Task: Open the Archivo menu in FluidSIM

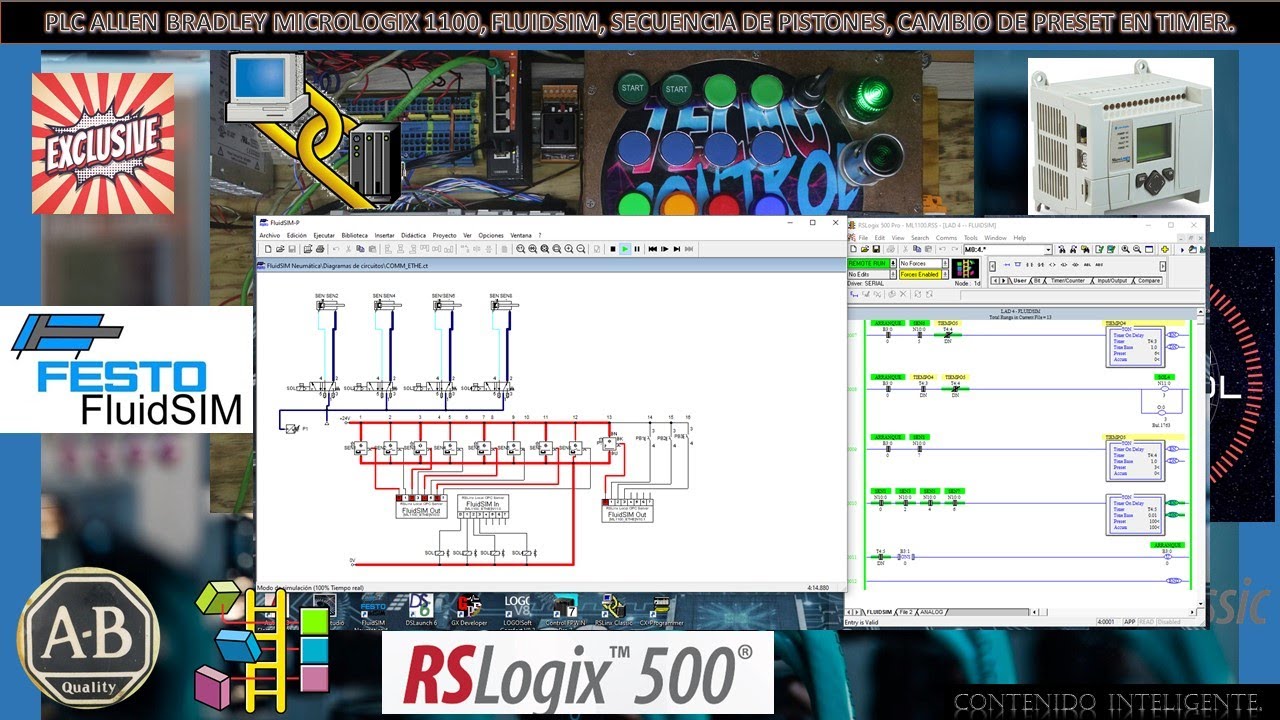Action: tap(268, 235)
